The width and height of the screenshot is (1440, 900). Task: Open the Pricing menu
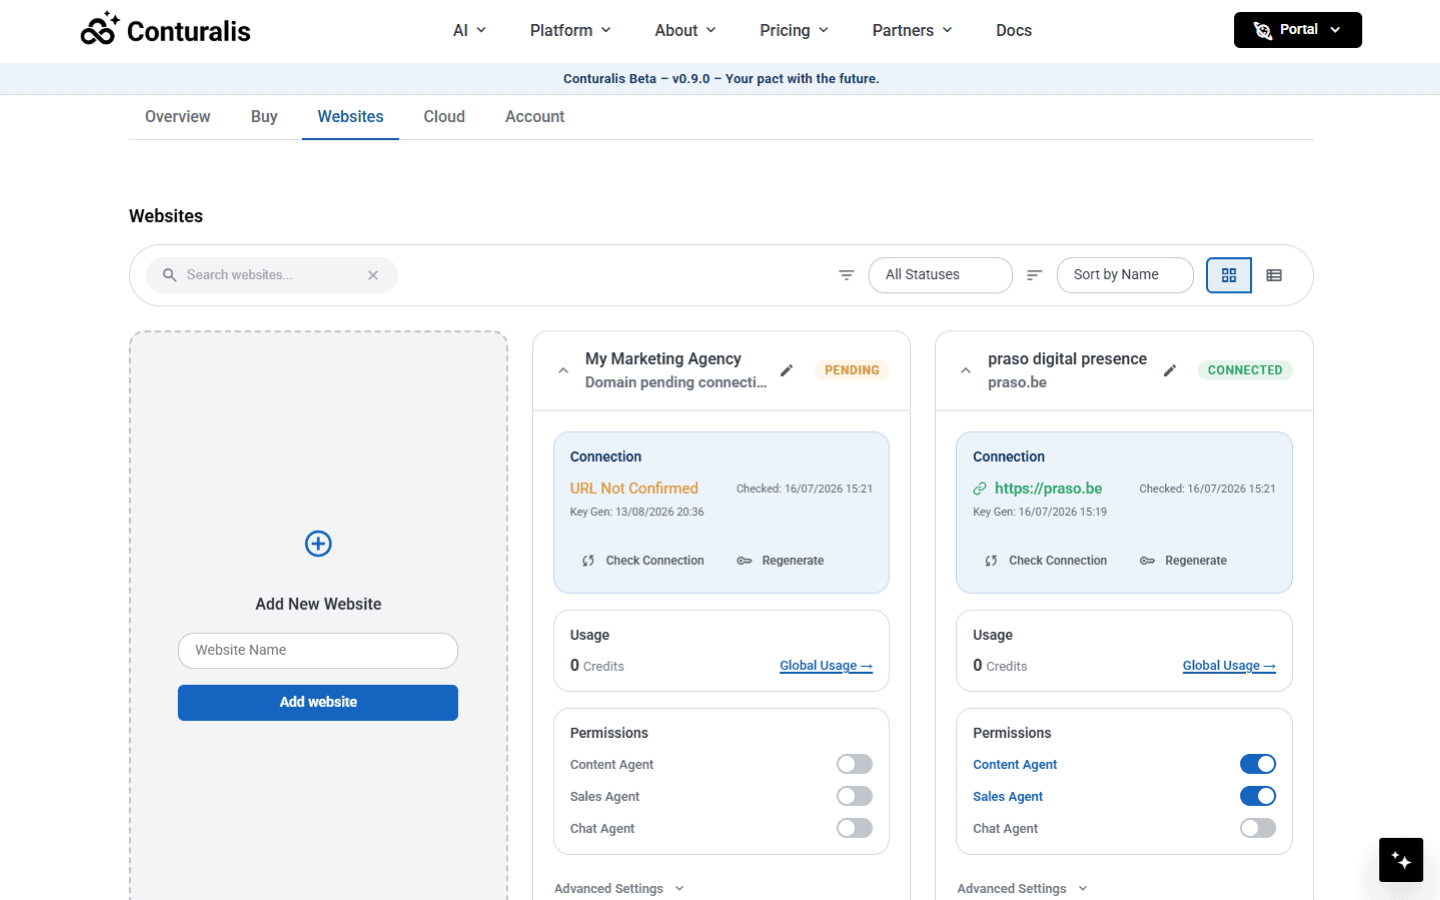click(x=794, y=30)
